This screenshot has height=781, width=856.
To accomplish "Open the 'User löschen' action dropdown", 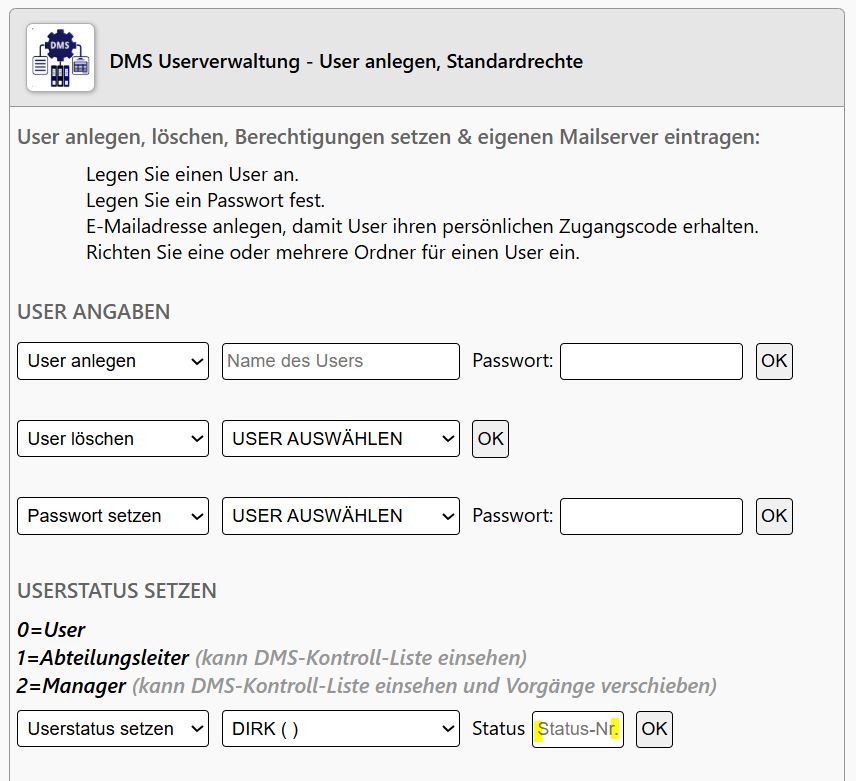I will click(113, 438).
